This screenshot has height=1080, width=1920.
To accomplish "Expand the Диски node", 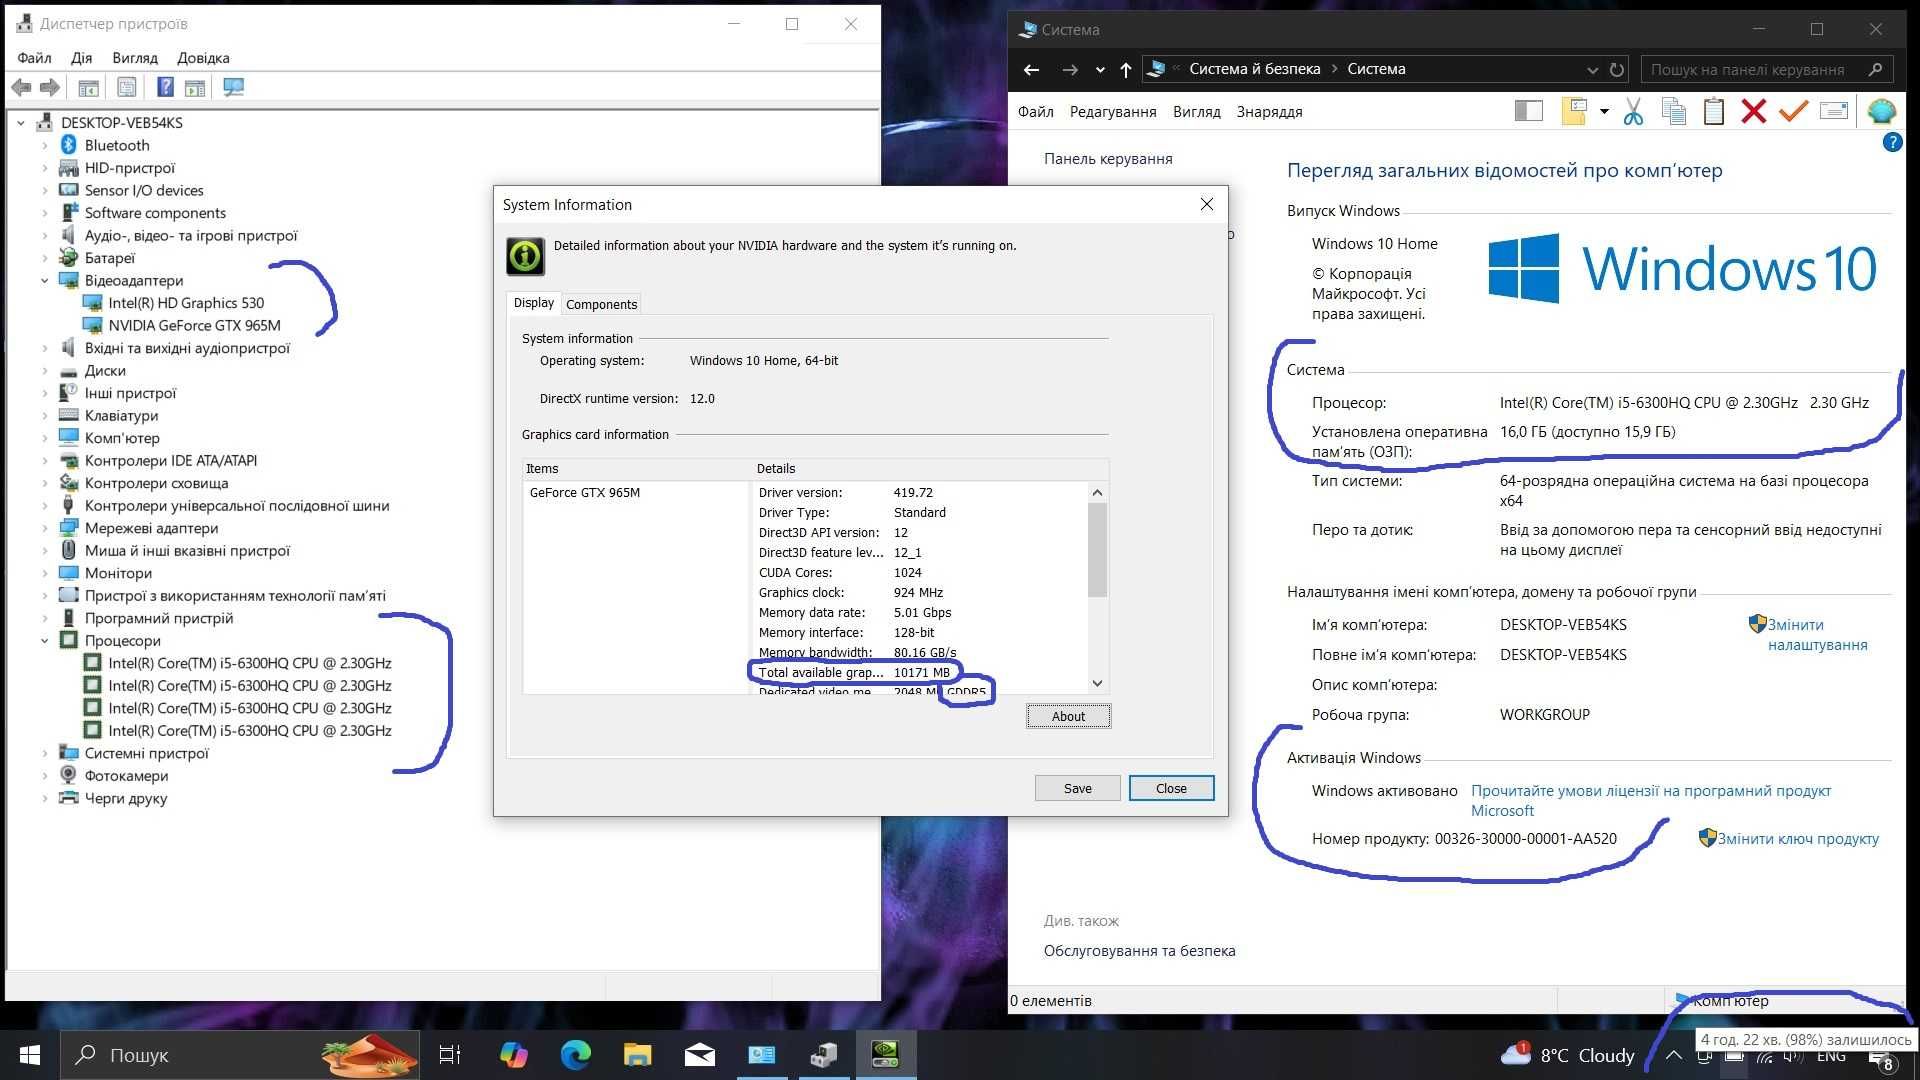I will click(x=44, y=371).
